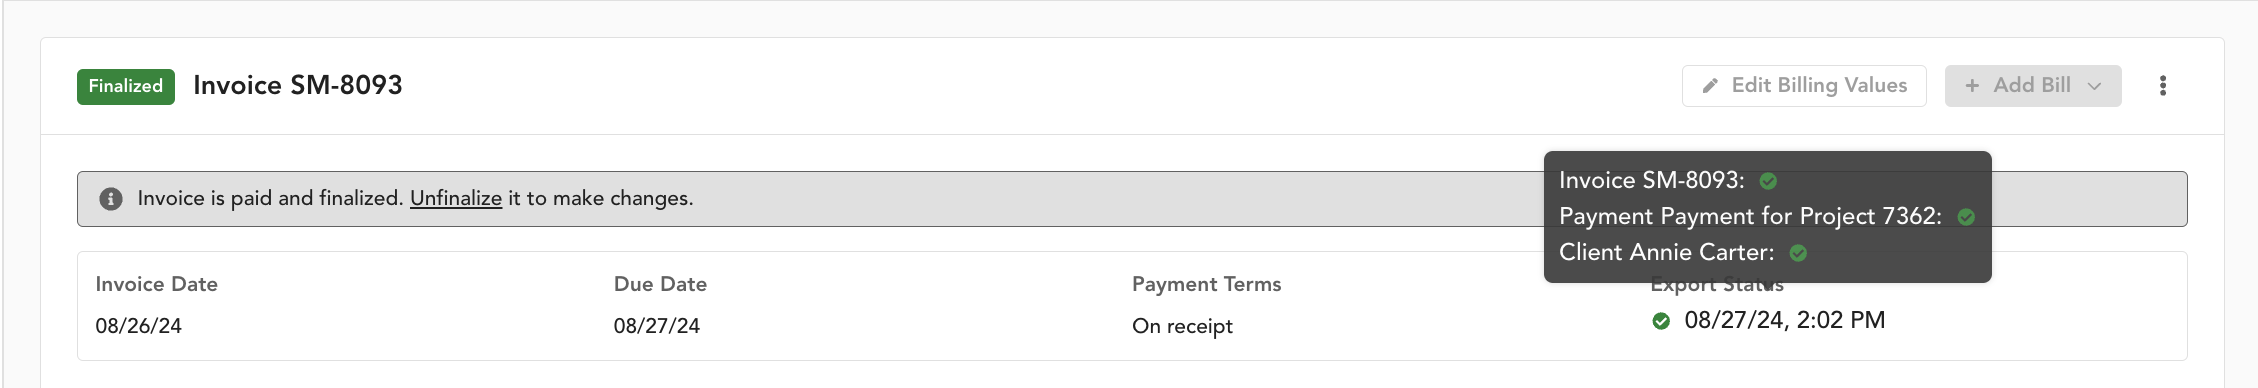Expand the Add Bill dropdown chevron
2258x388 pixels.
[2094, 87]
